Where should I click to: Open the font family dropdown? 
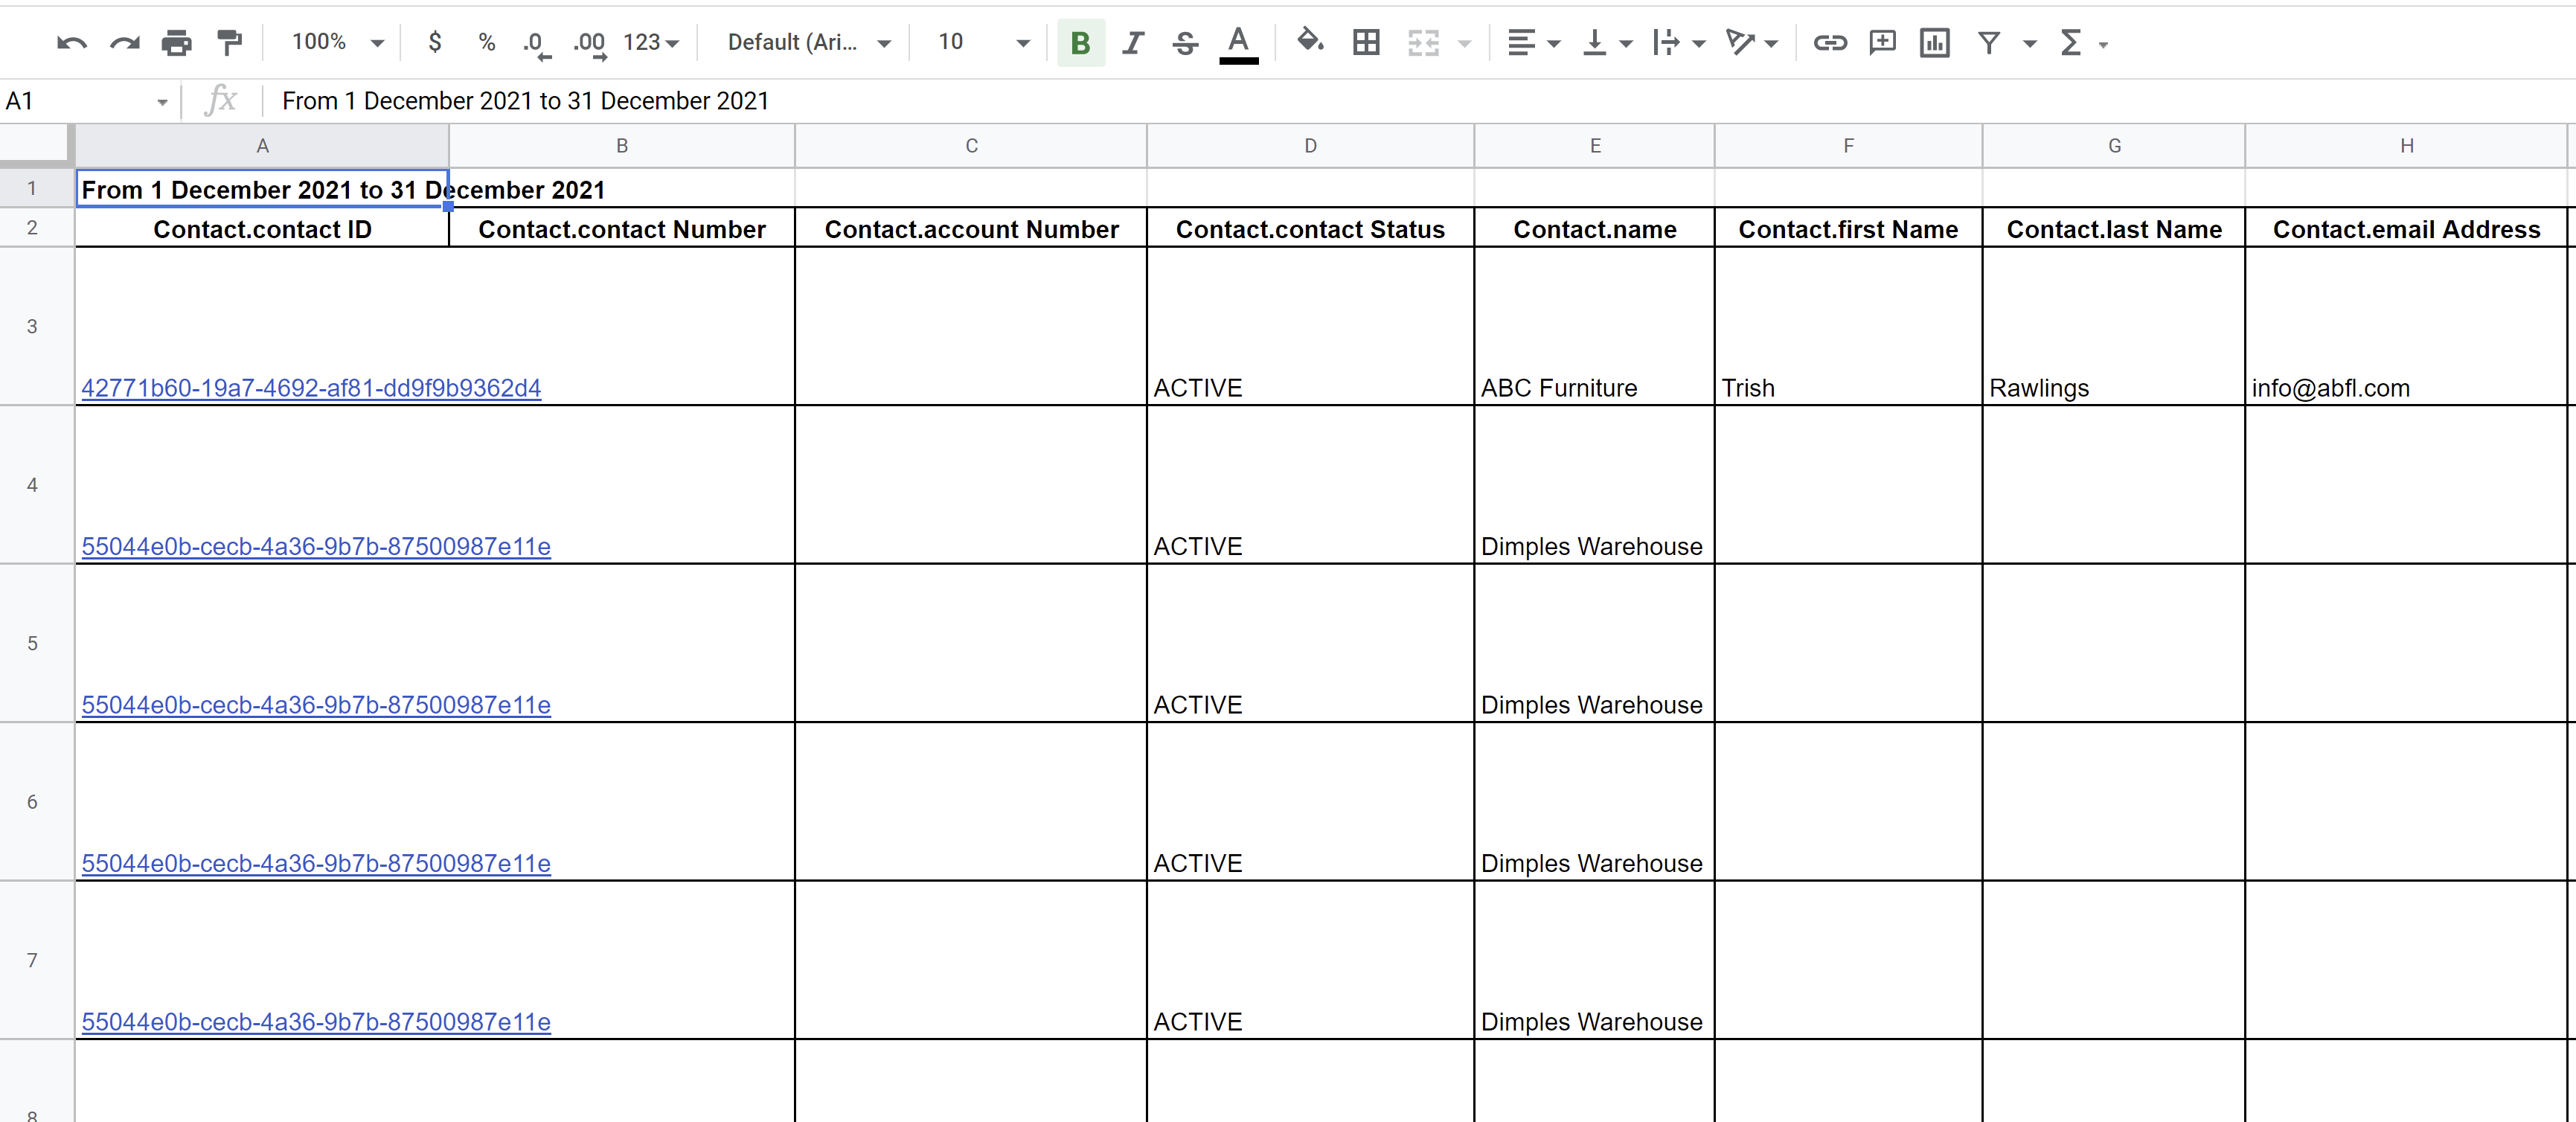(x=809, y=42)
